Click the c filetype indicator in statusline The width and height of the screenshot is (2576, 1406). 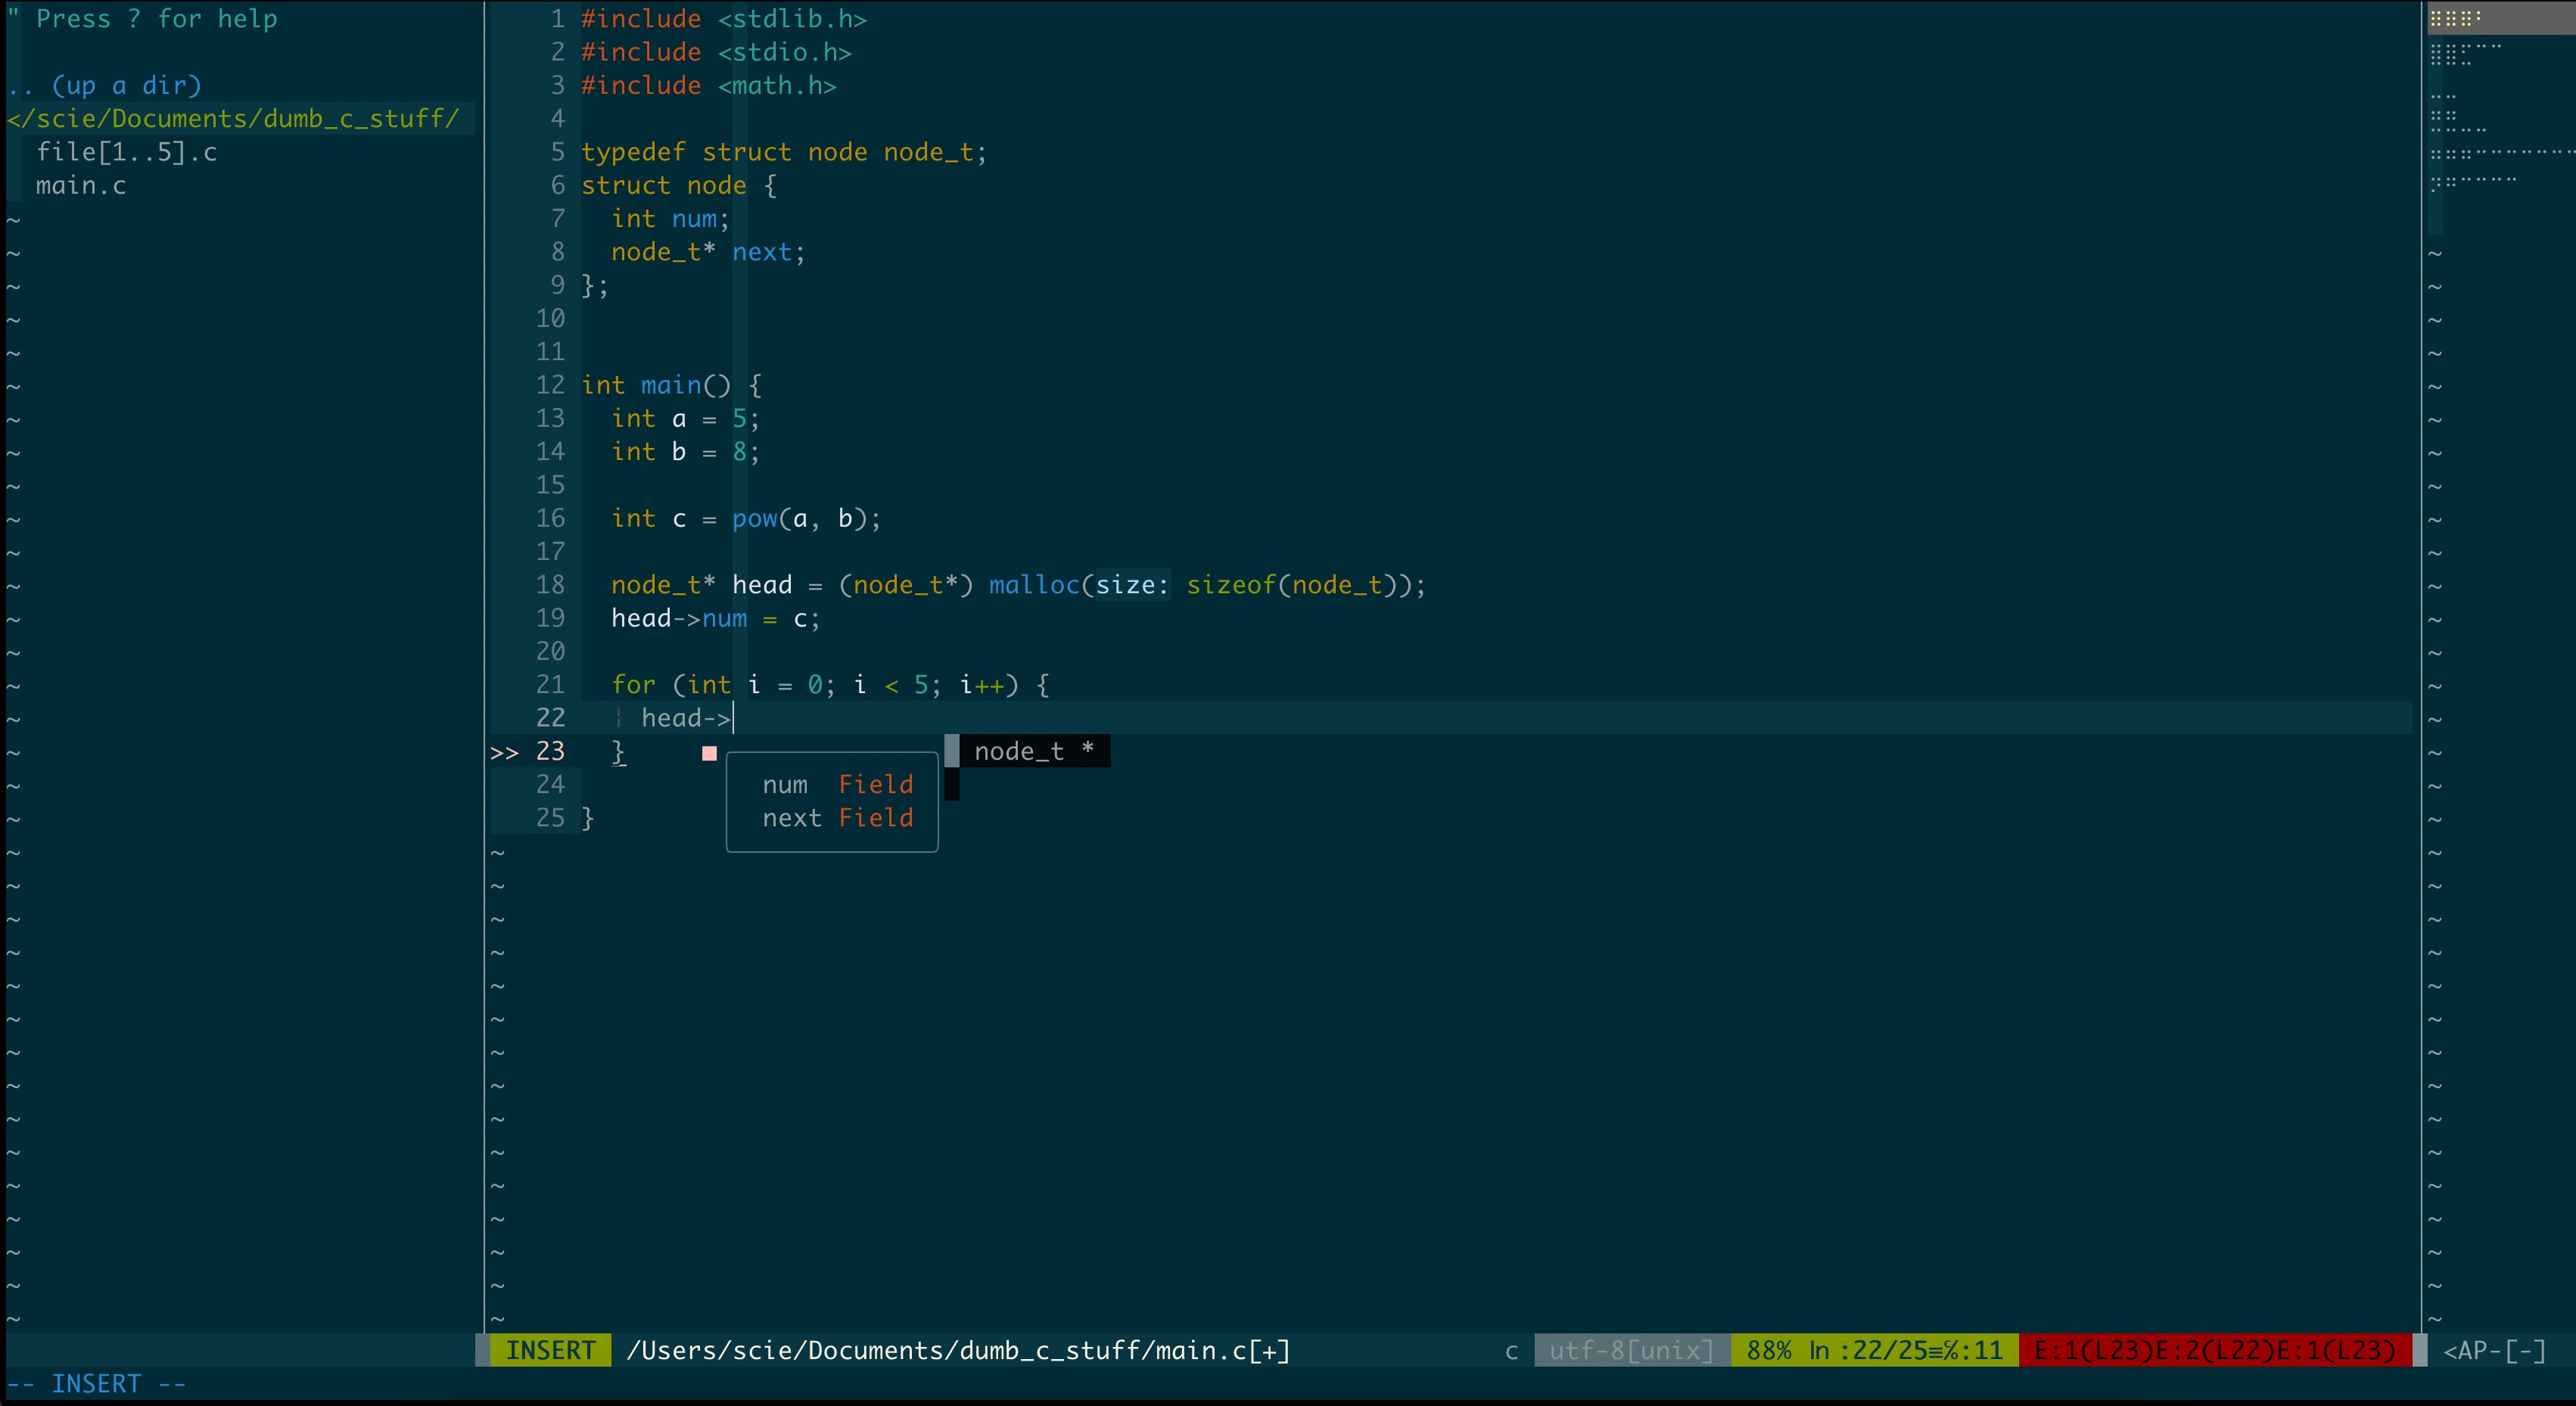[1511, 1351]
